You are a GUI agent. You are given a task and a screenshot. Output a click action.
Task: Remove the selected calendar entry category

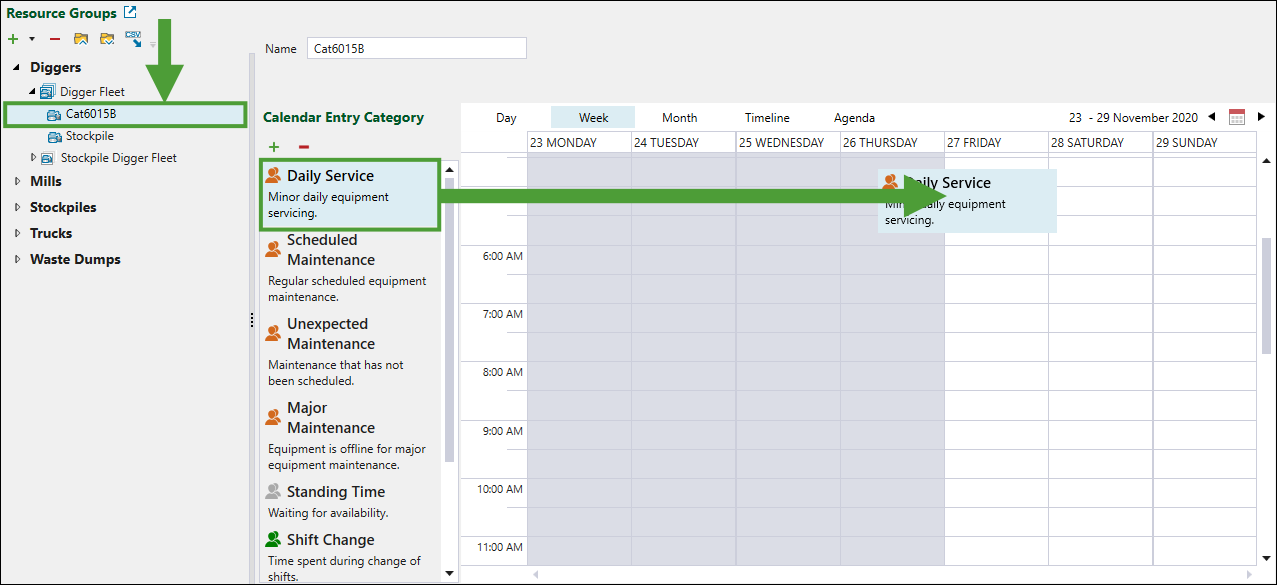click(304, 147)
